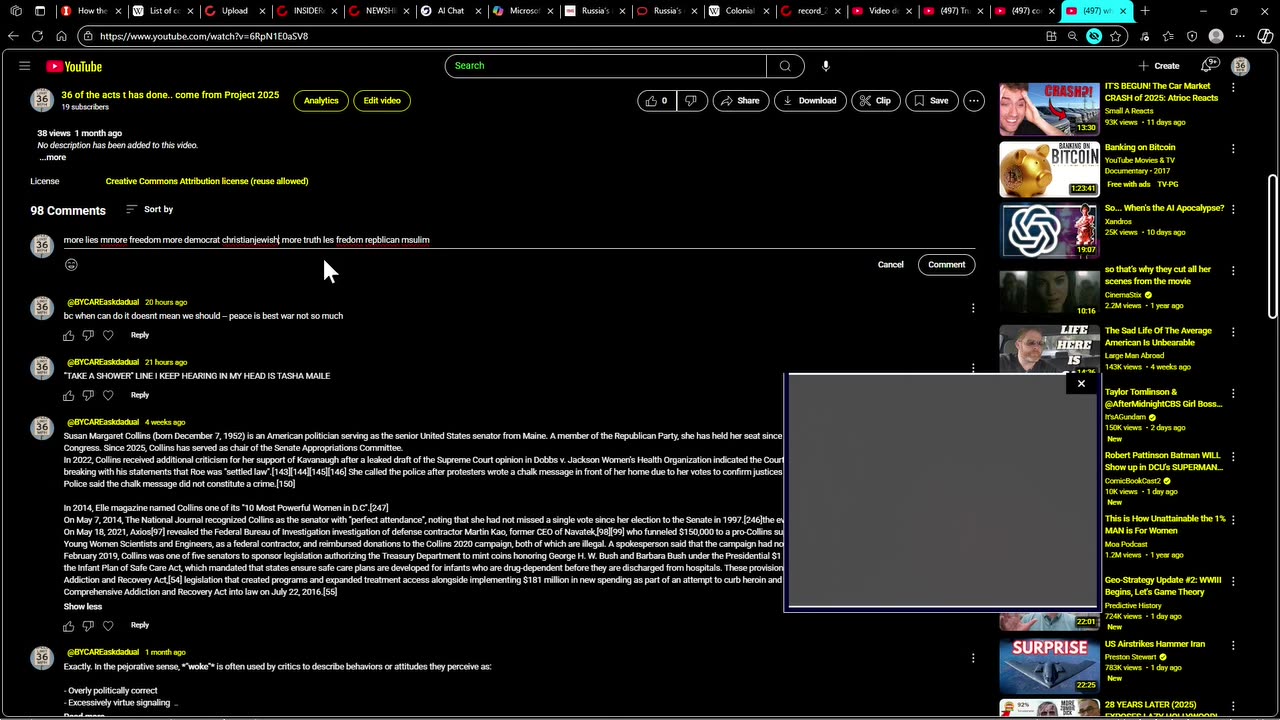Switch to the 'Upload' browser tab

(234, 11)
